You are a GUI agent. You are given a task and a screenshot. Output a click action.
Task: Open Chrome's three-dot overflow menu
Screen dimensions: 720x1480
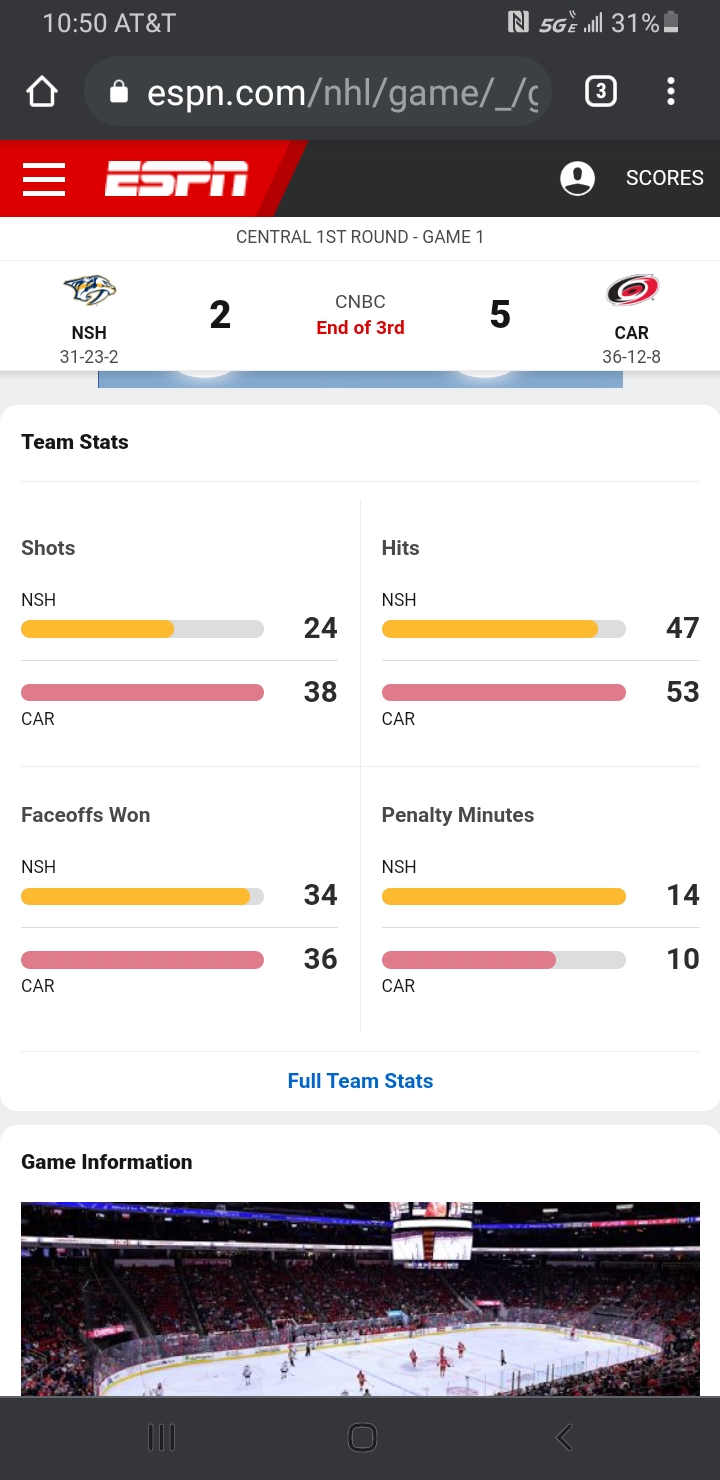(x=671, y=93)
